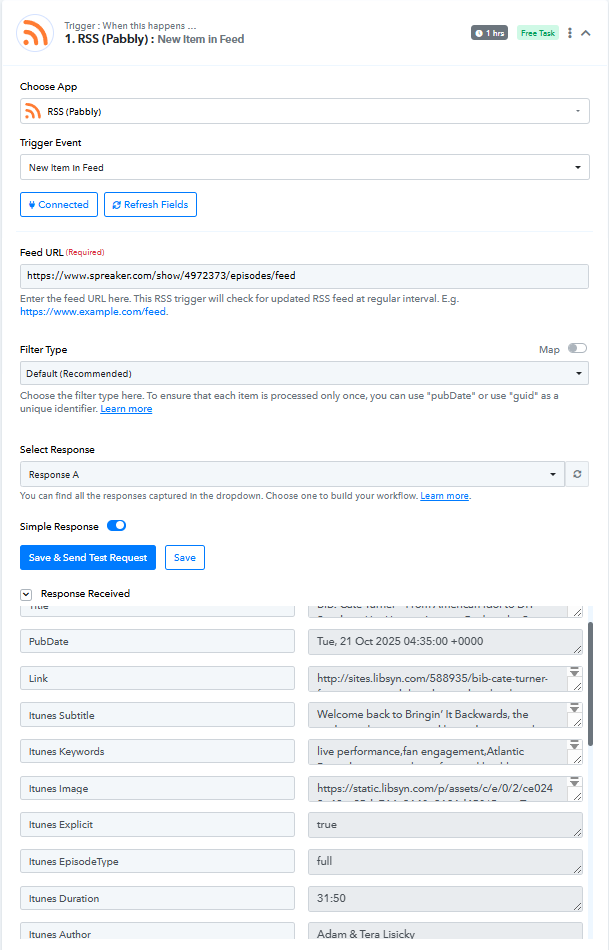Click into the Feed URL input field
Screen dimensions: 609x950
coord(304,275)
